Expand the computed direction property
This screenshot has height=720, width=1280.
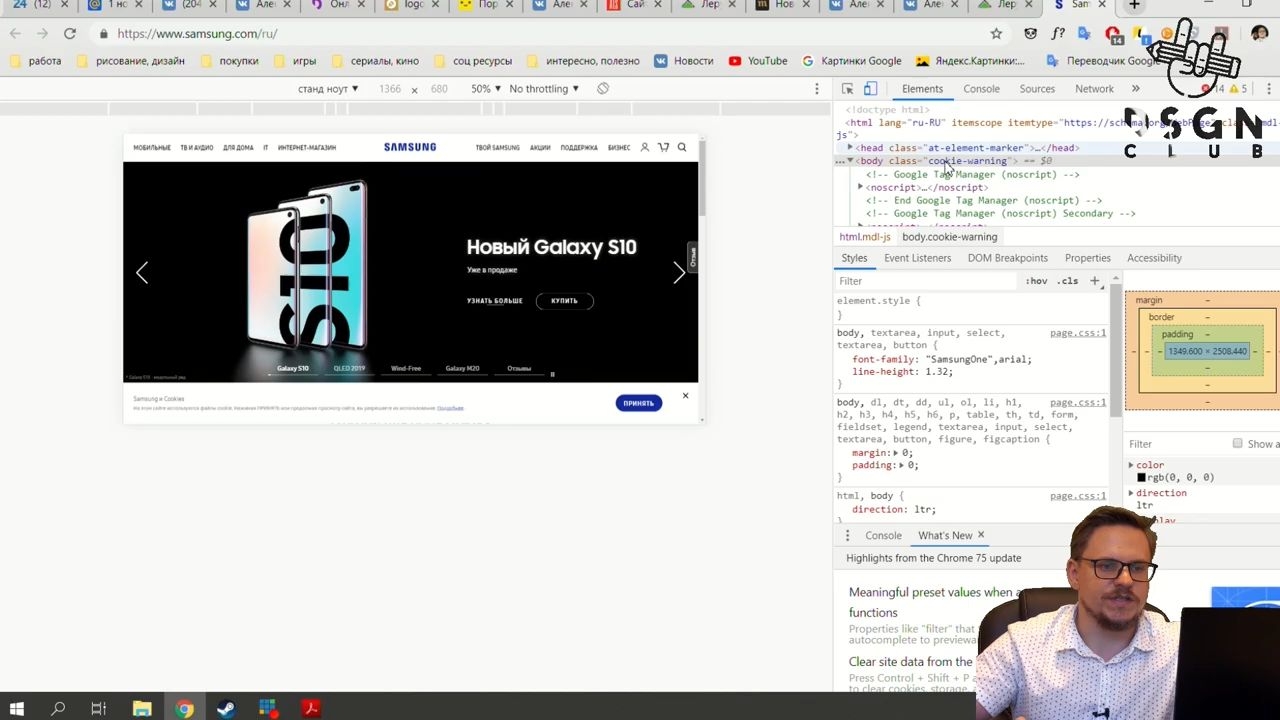click(x=1131, y=493)
